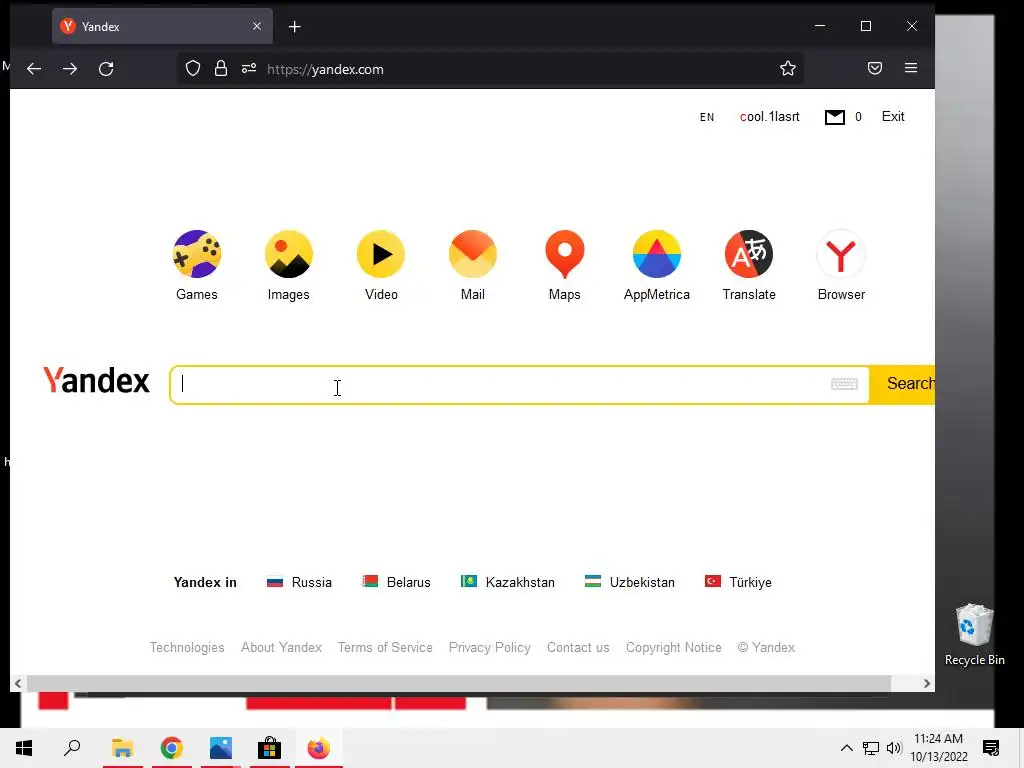Open Yandex Video icon
This screenshot has width=1024, height=768.
pos(381,255)
